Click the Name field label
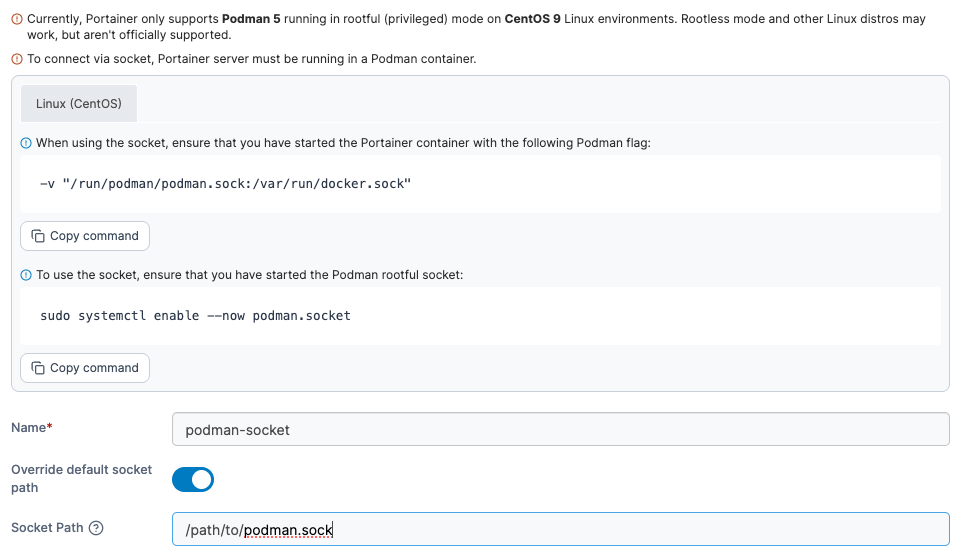 (x=29, y=428)
